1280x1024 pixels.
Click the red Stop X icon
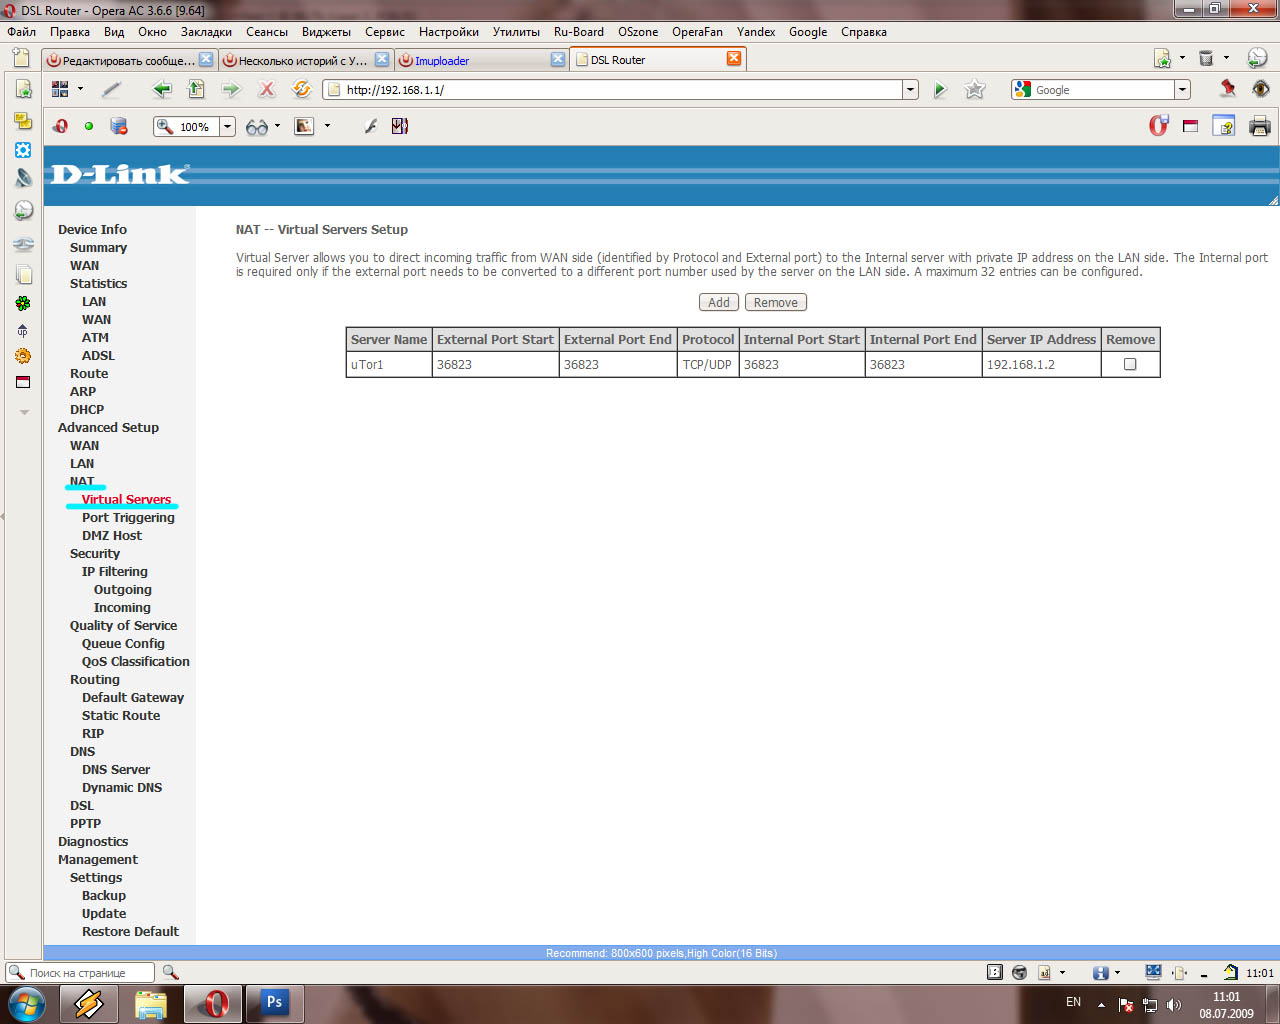(266, 90)
